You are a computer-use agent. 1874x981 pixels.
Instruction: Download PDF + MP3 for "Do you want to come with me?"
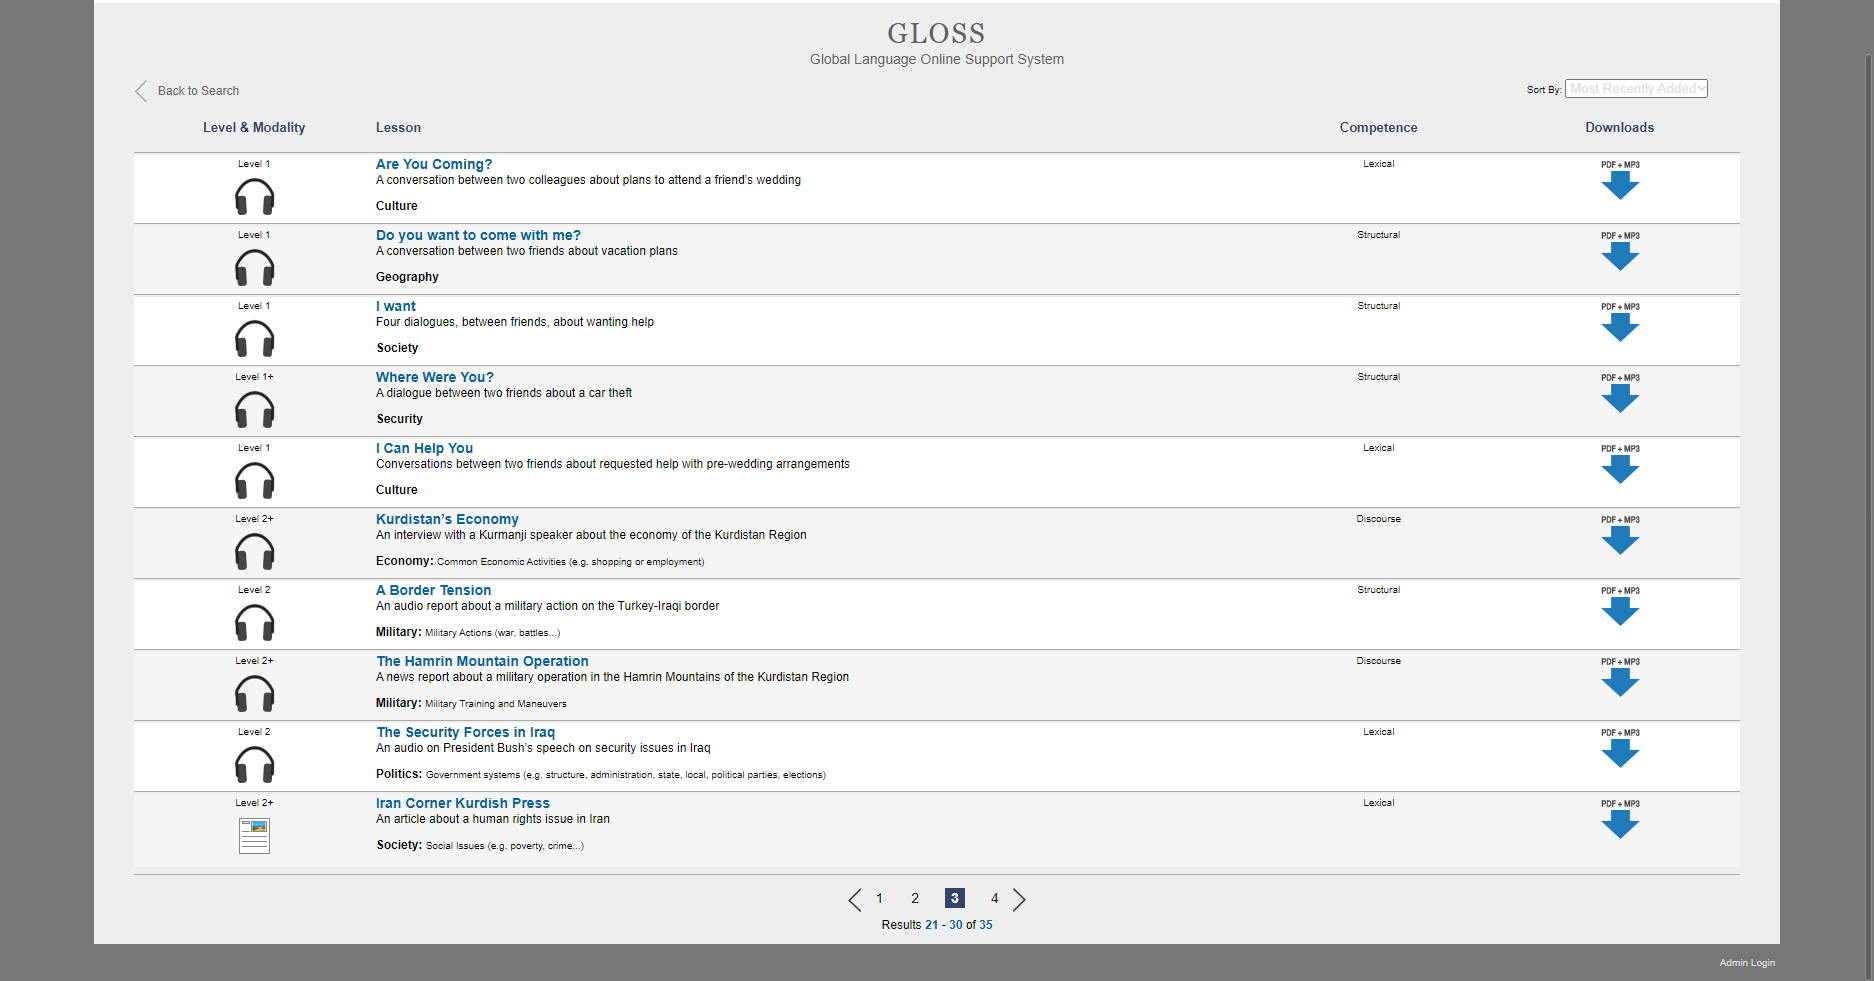click(x=1620, y=257)
